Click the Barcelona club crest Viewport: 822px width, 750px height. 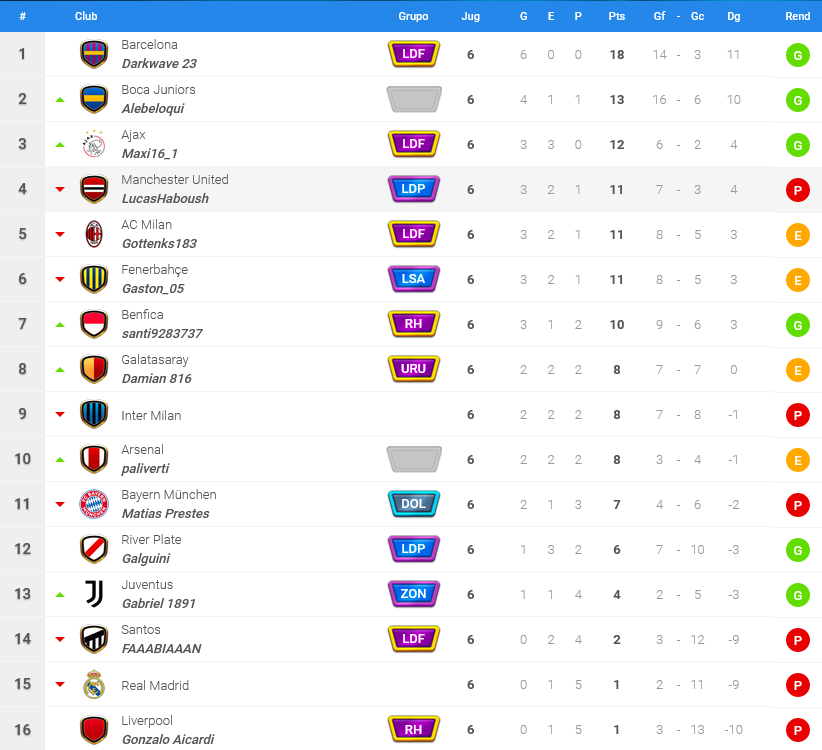pyautogui.click(x=94, y=54)
